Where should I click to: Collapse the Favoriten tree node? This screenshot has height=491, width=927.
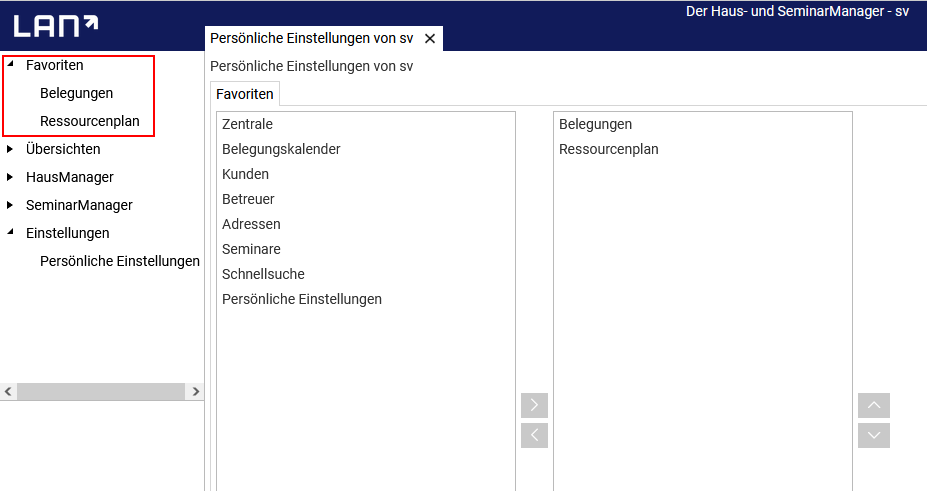pyautogui.click(x=10, y=65)
